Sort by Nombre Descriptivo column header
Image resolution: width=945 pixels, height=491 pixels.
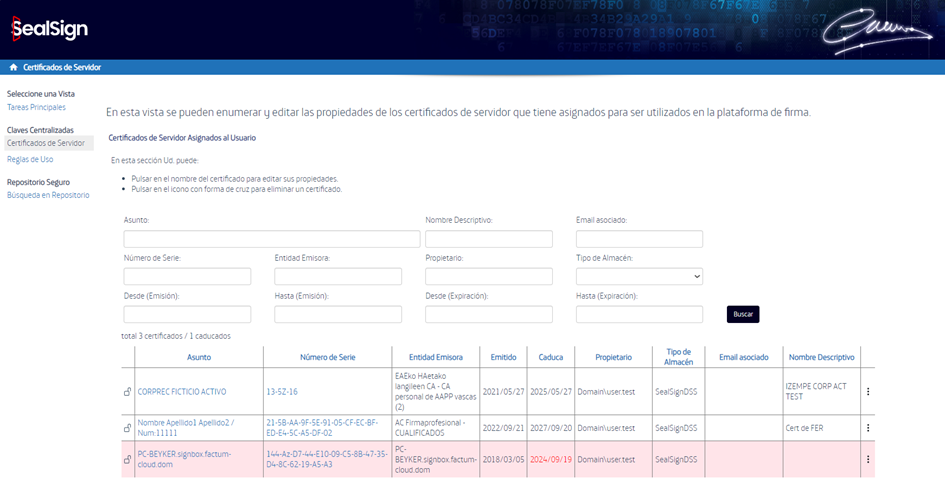pos(821,357)
